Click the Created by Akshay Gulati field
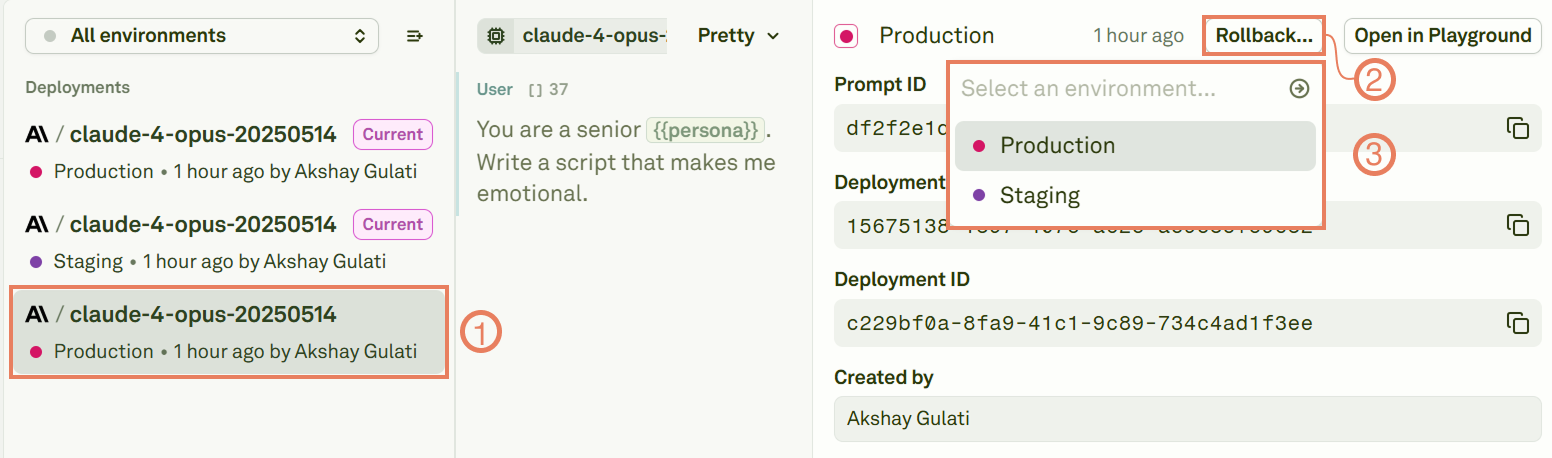 tap(1187, 418)
